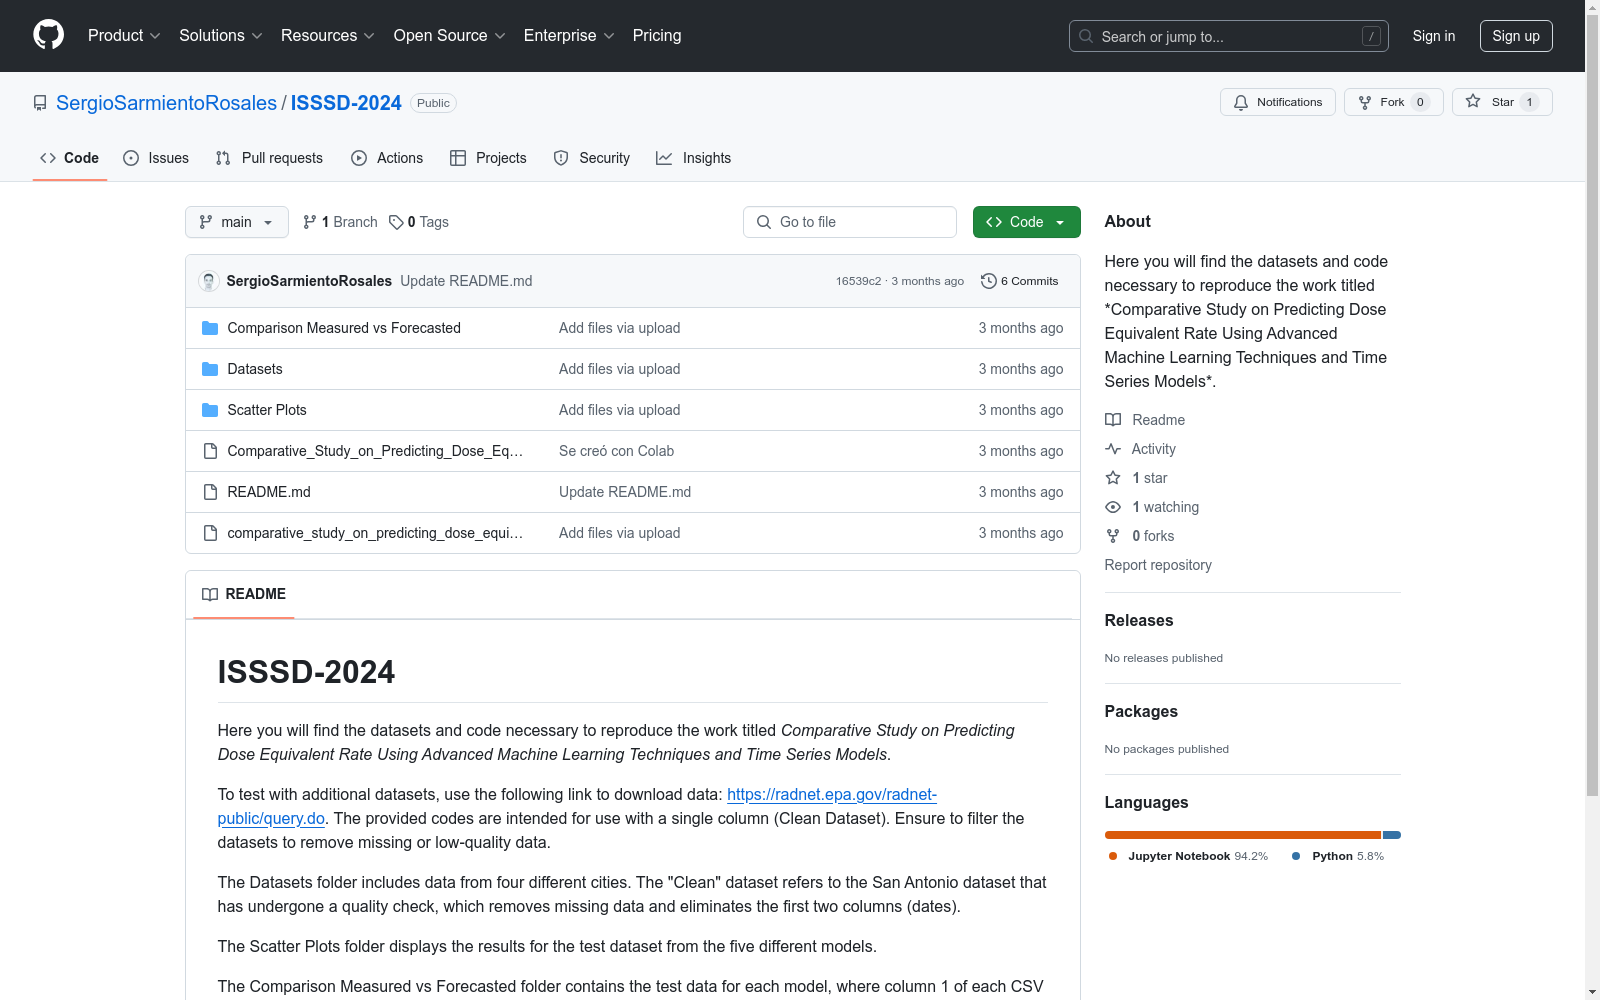Open the Comparison Measured vs Forecasted folder
The width and height of the screenshot is (1600, 1000).
(x=344, y=328)
